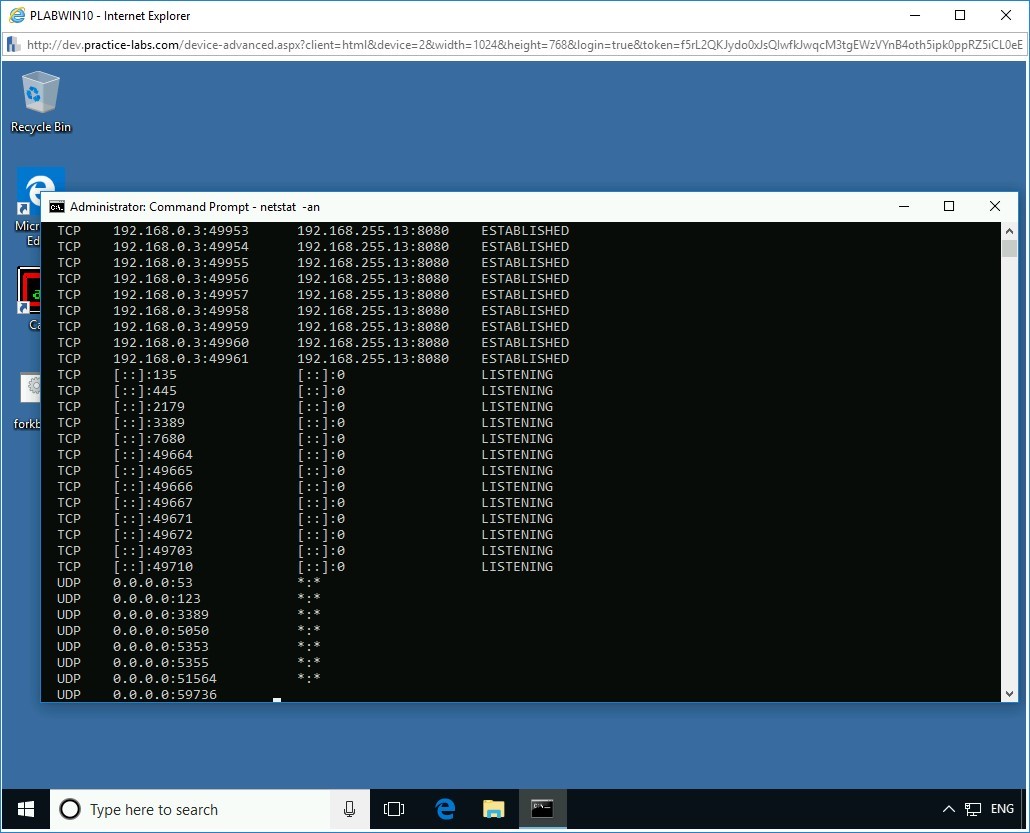This screenshot has width=1030, height=833.
Task: Click the Command Prompt title bar icon
Action: (x=57, y=206)
